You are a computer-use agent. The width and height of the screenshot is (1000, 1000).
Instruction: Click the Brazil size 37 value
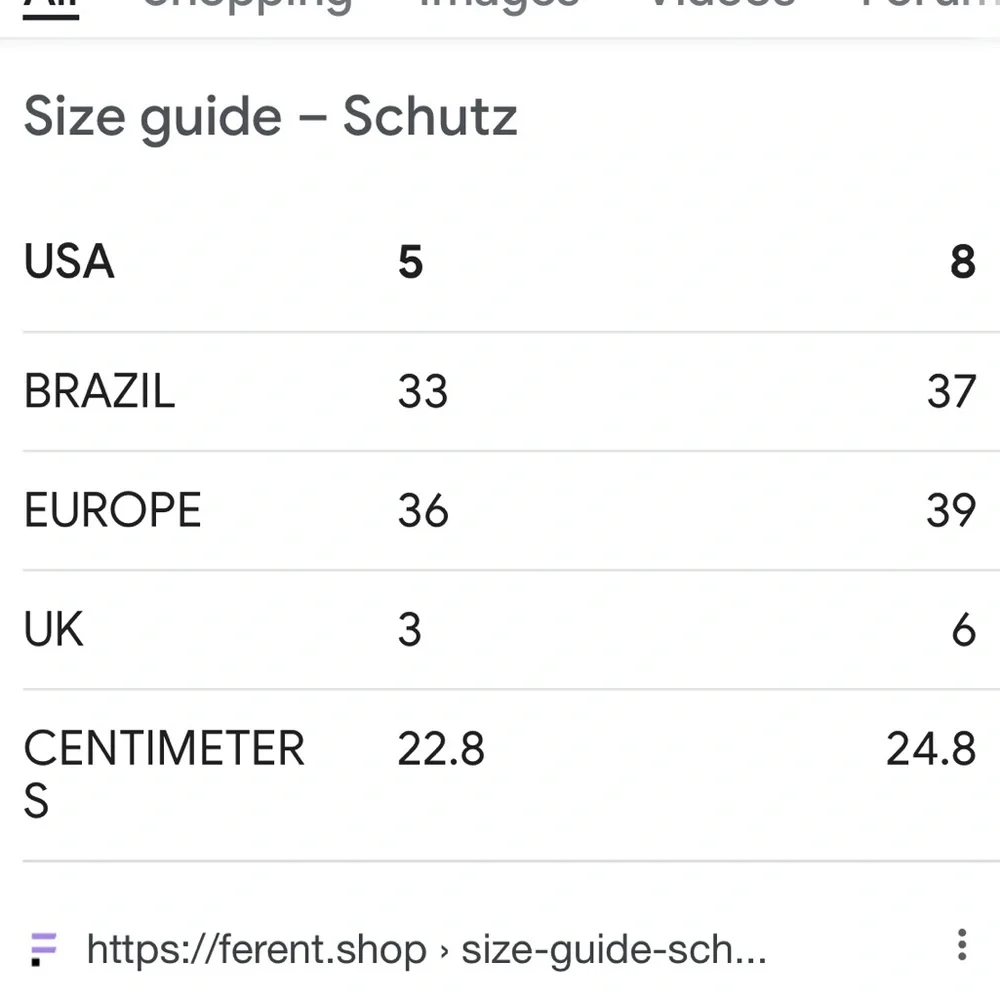coord(951,391)
